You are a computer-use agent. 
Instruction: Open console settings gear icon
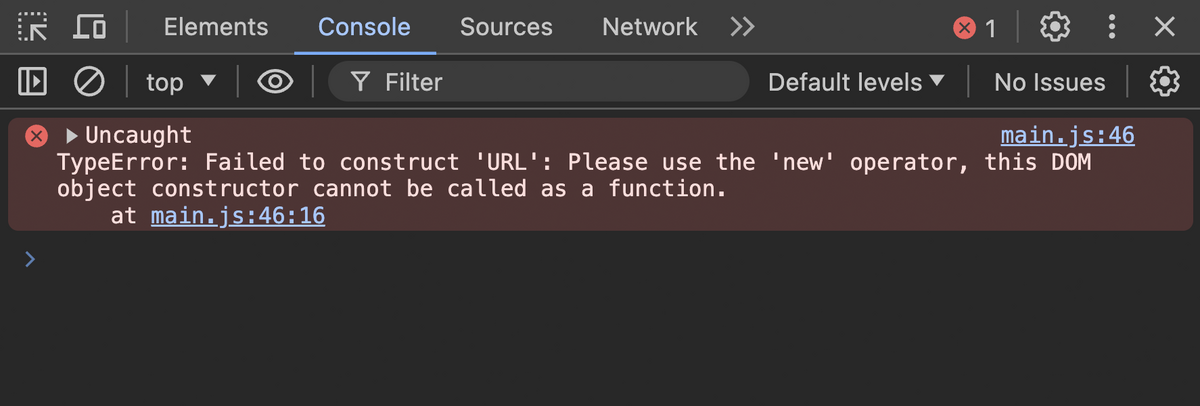1164,82
